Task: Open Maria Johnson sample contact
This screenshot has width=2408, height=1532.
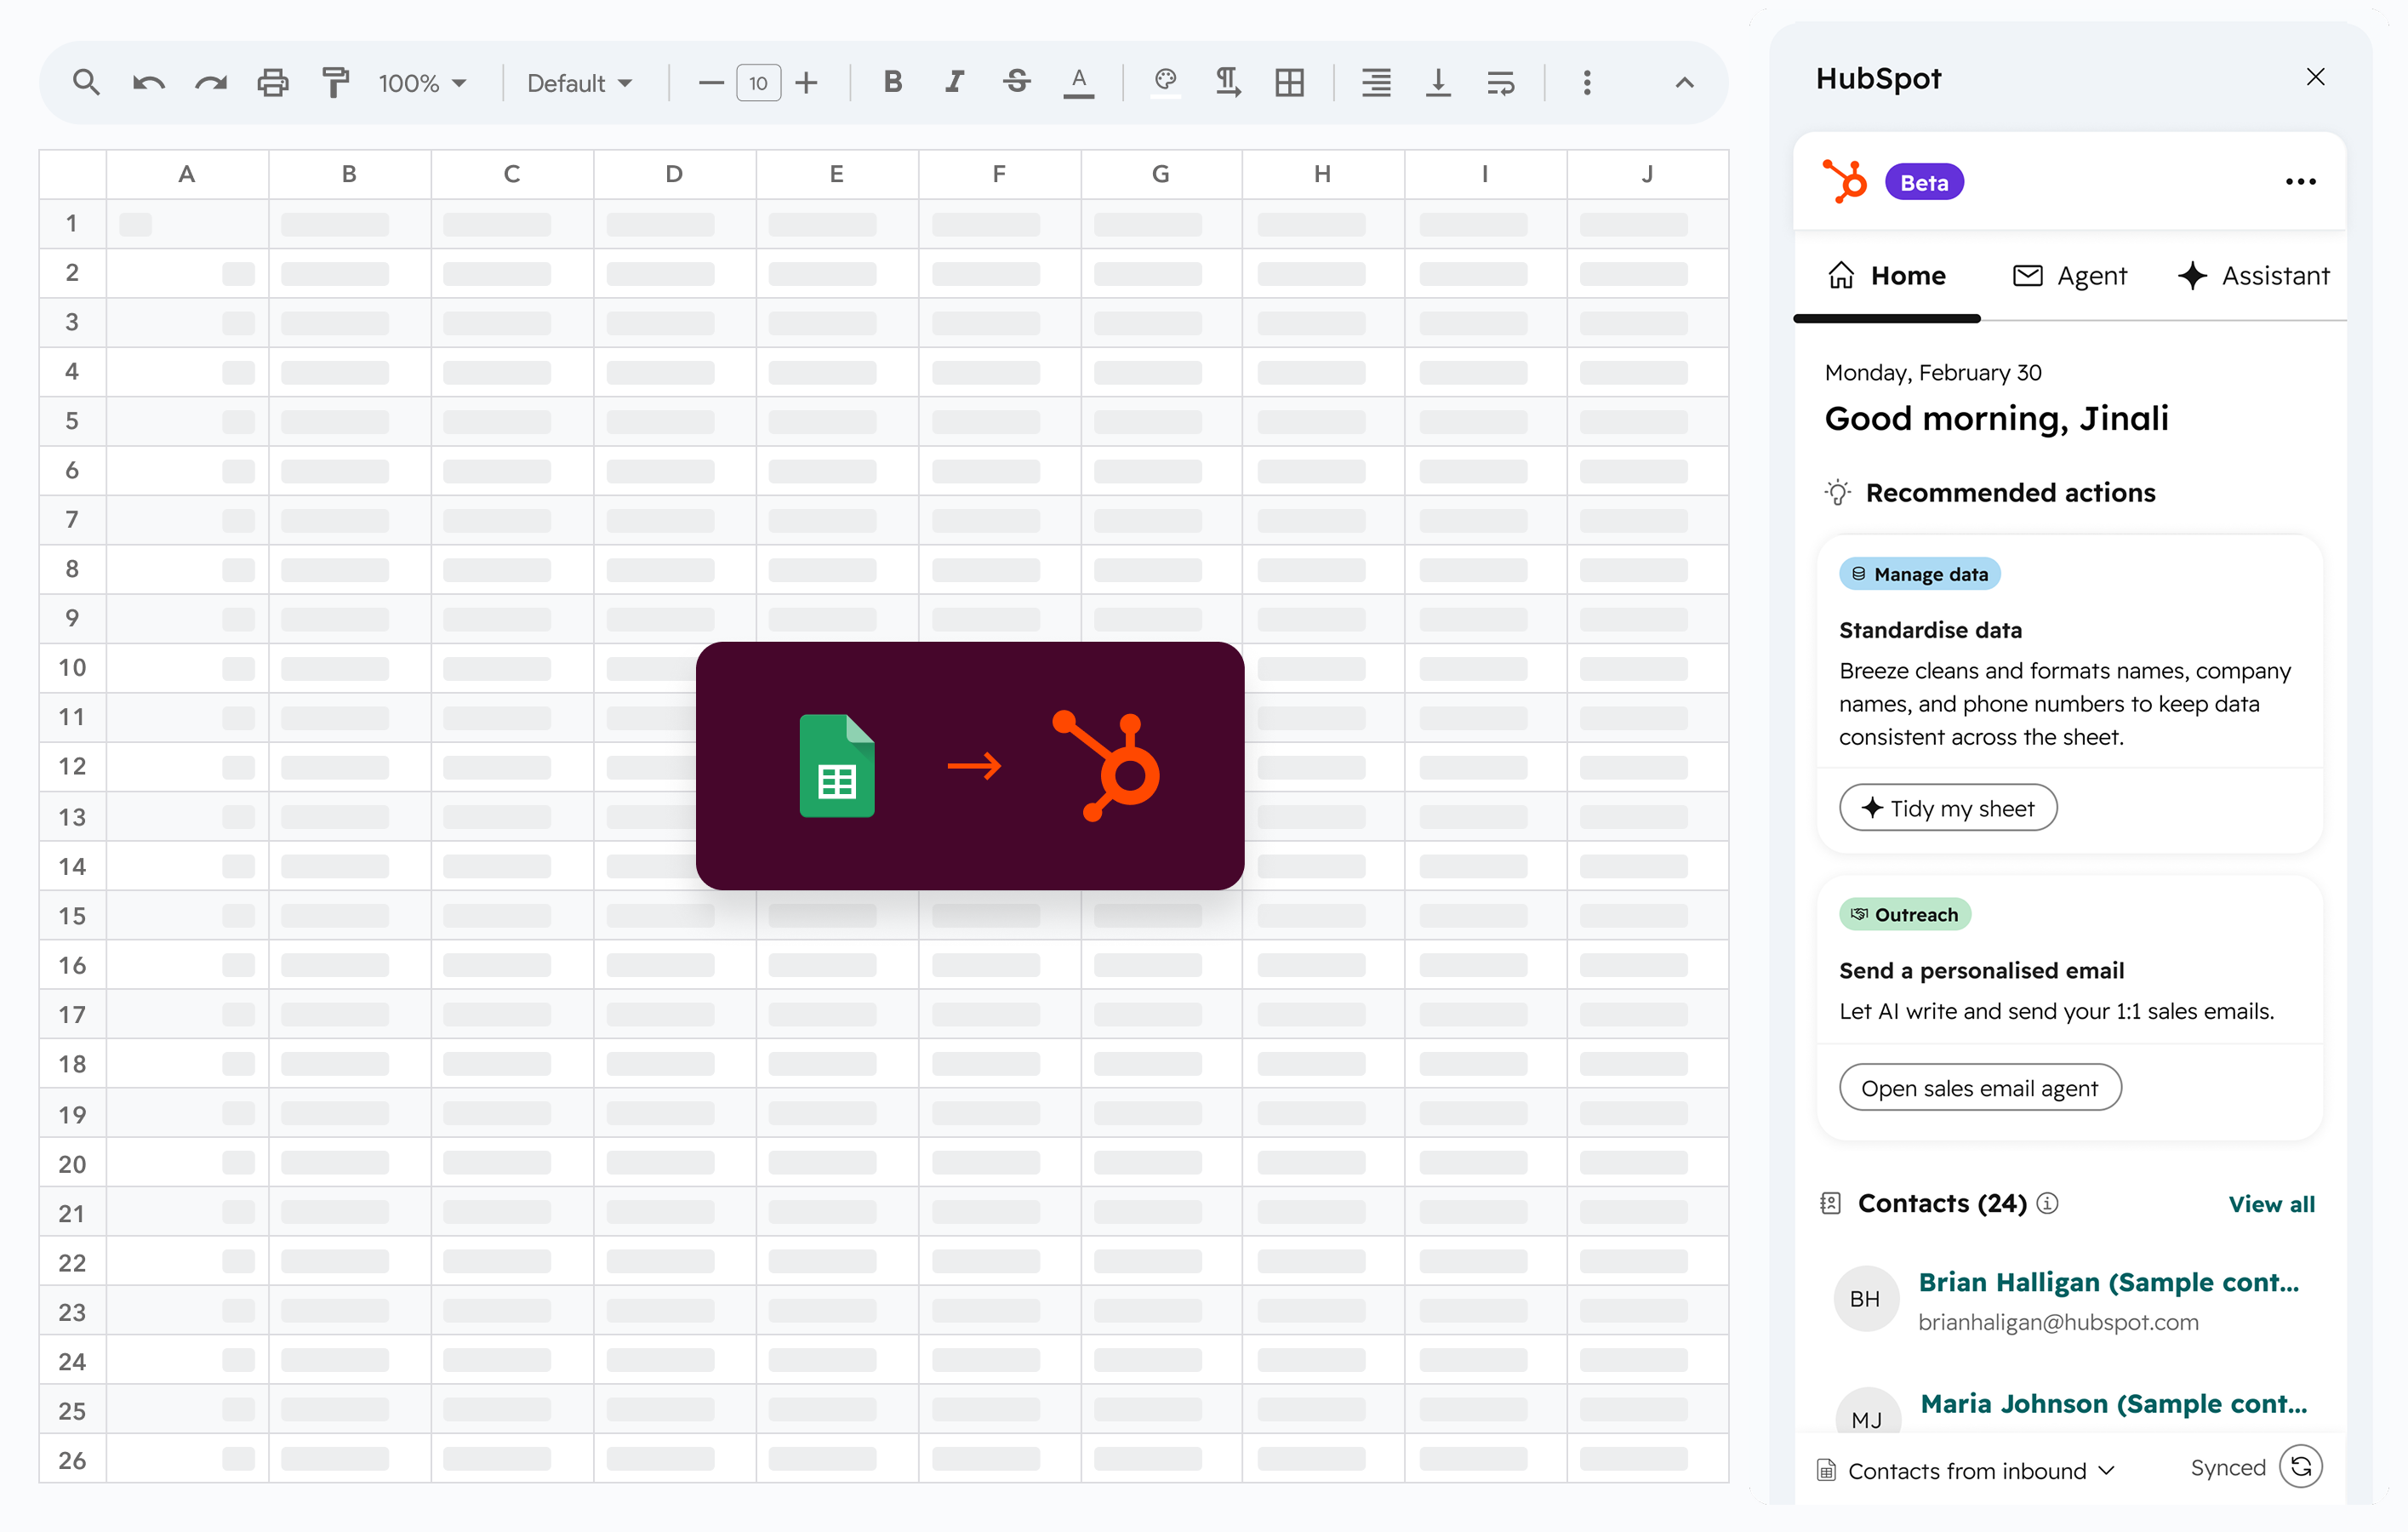Action: click(2114, 1404)
